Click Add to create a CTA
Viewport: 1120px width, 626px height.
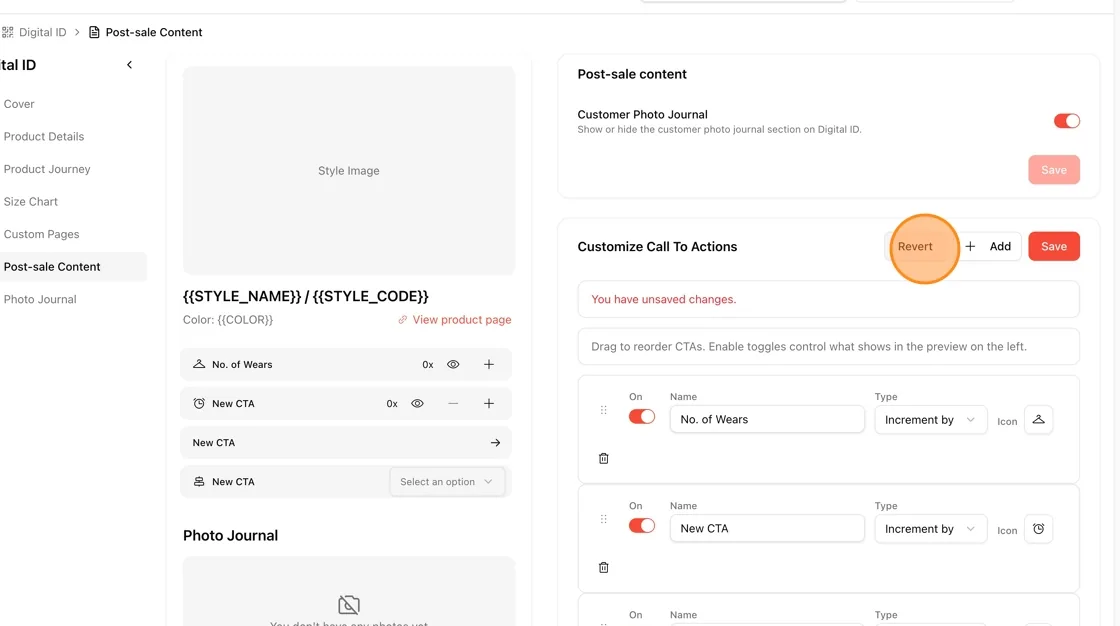[x=989, y=247]
